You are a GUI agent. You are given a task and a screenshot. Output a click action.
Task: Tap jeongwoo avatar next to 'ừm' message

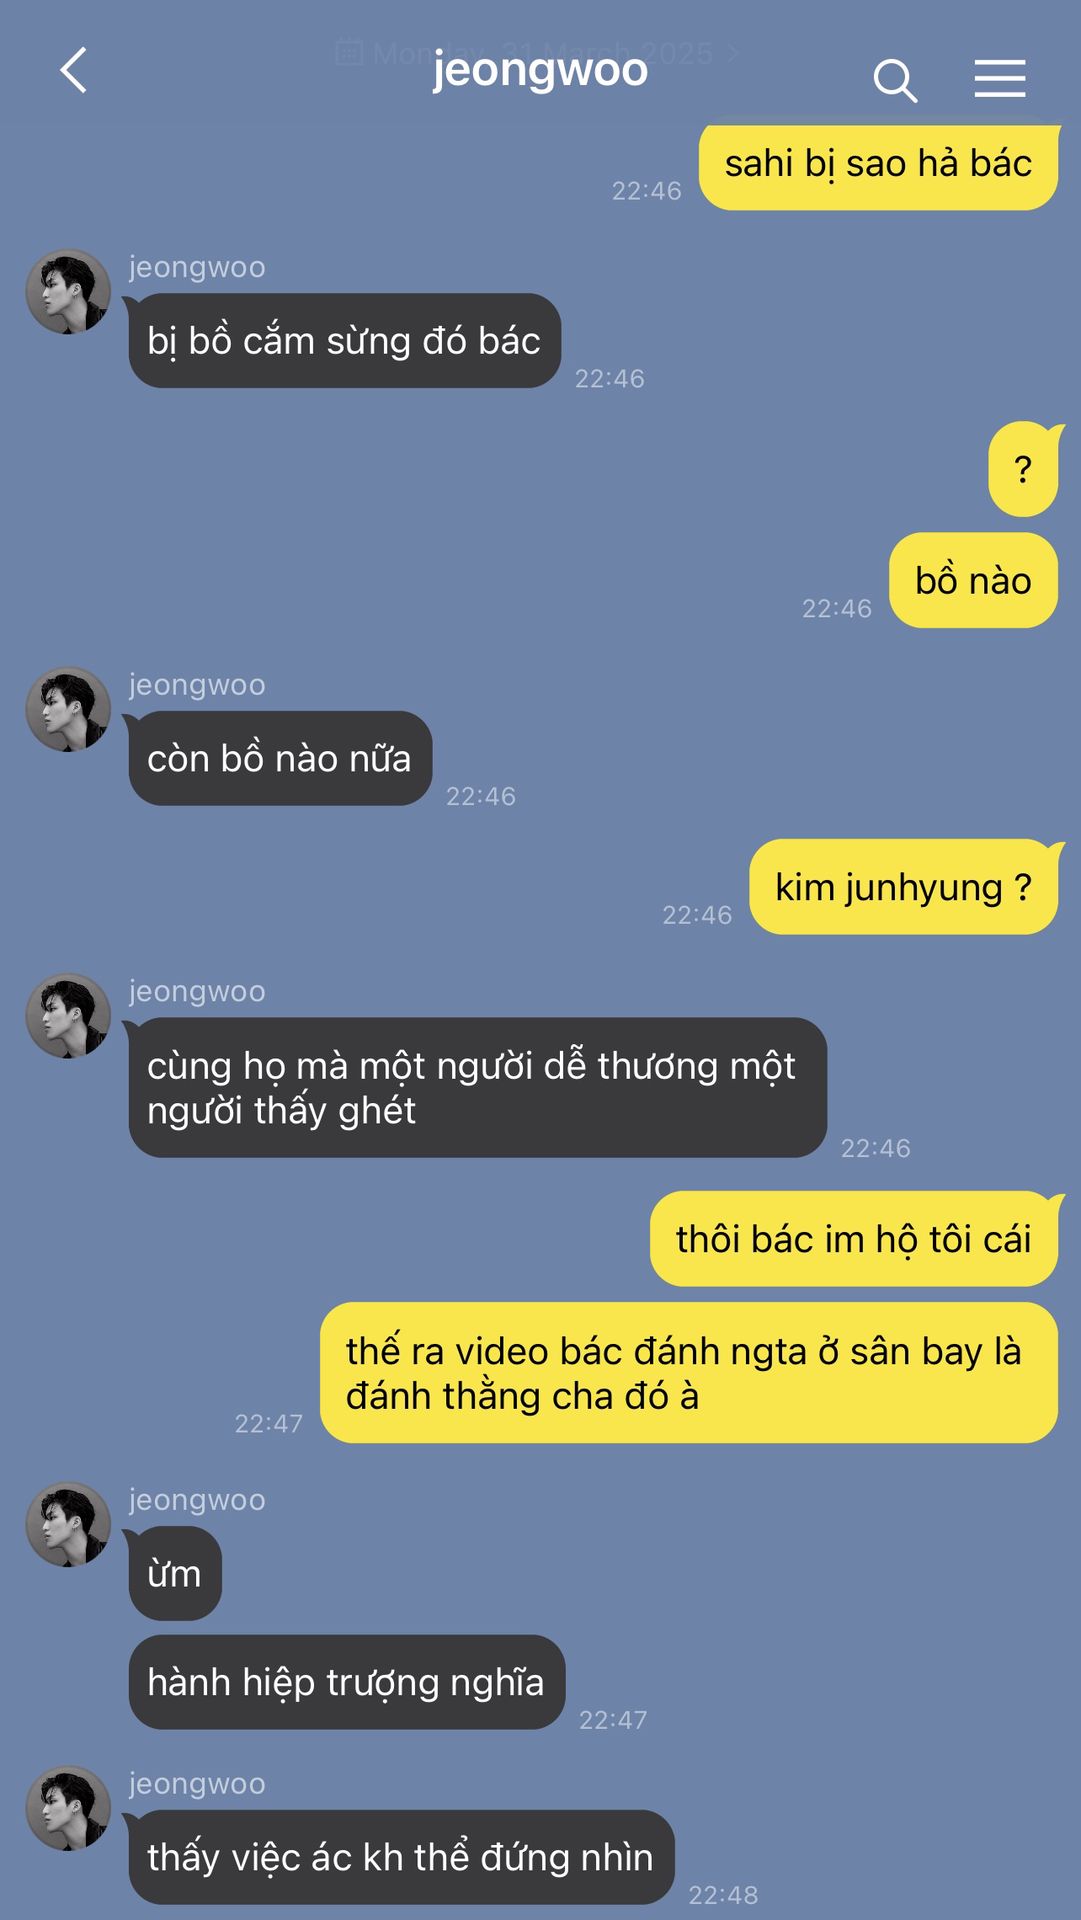click(68, 1525)
